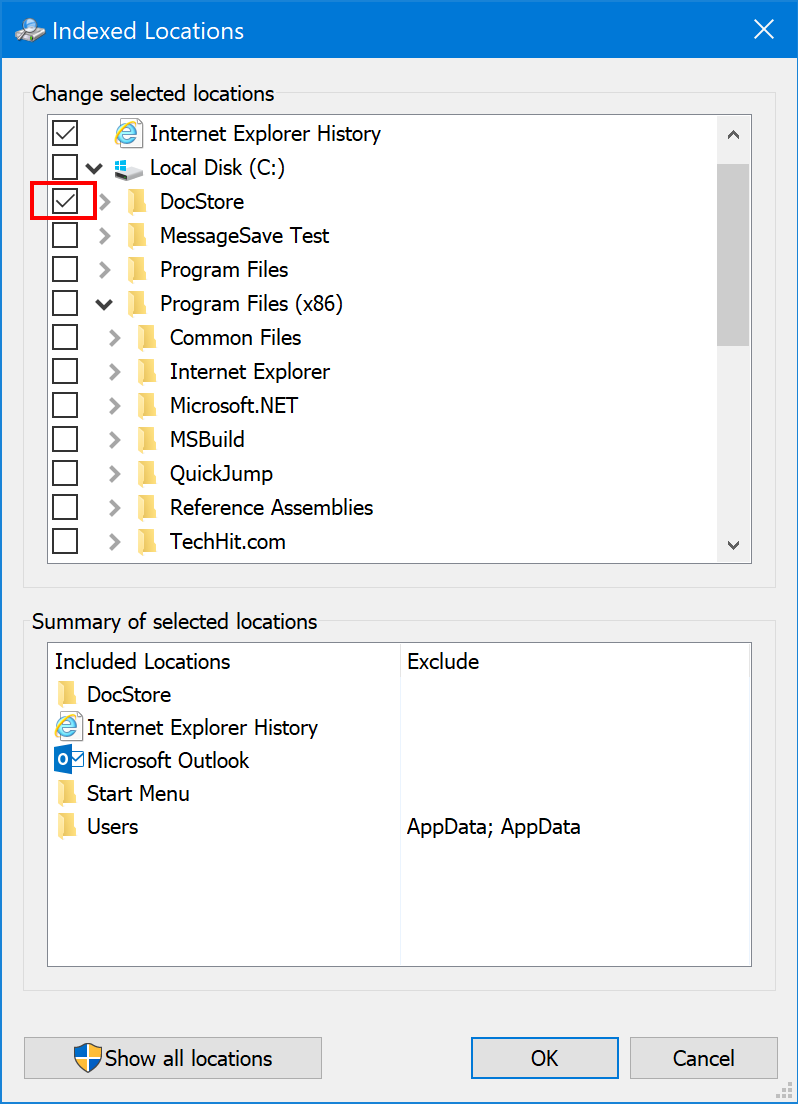Click the Included Locations column header
The width and height of the screenshot is (798, 1104).
(x=225, y=661)
